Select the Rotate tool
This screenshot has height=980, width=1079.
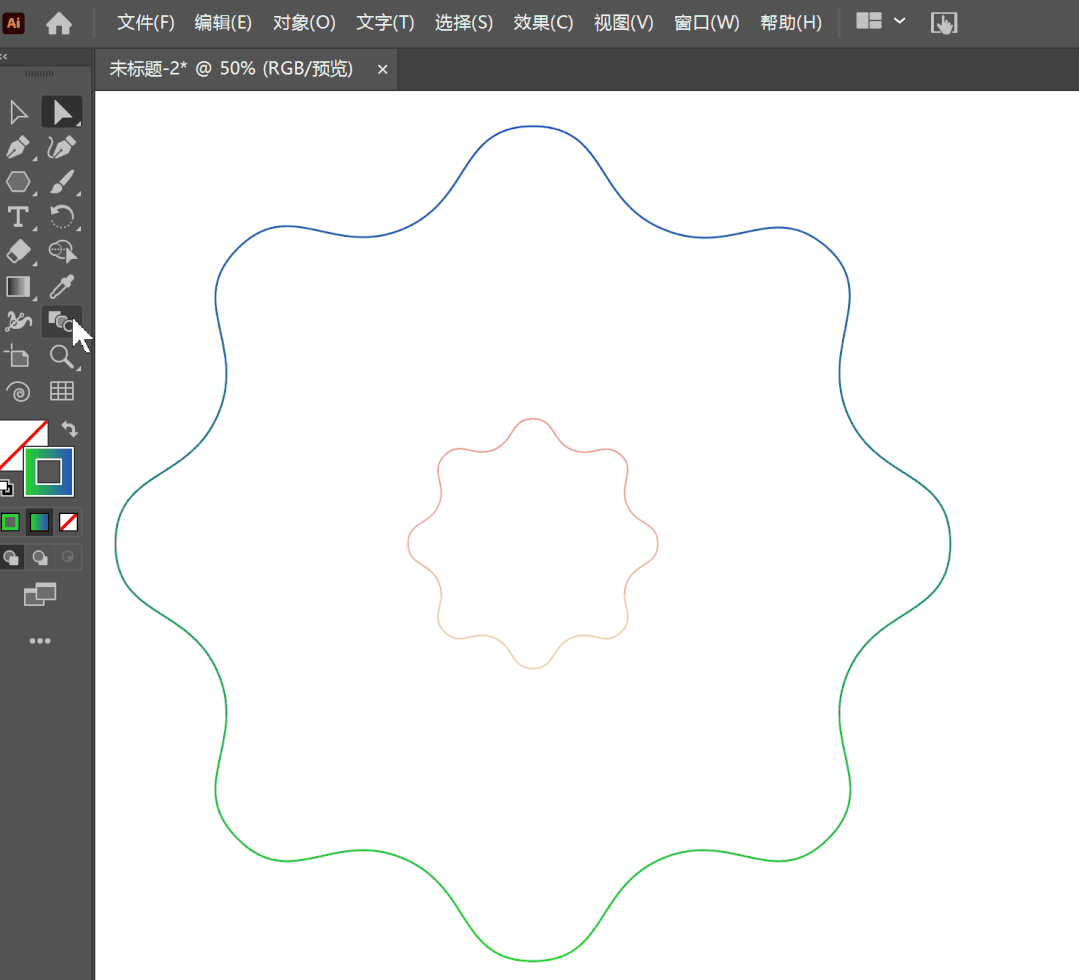pos(62,217)
